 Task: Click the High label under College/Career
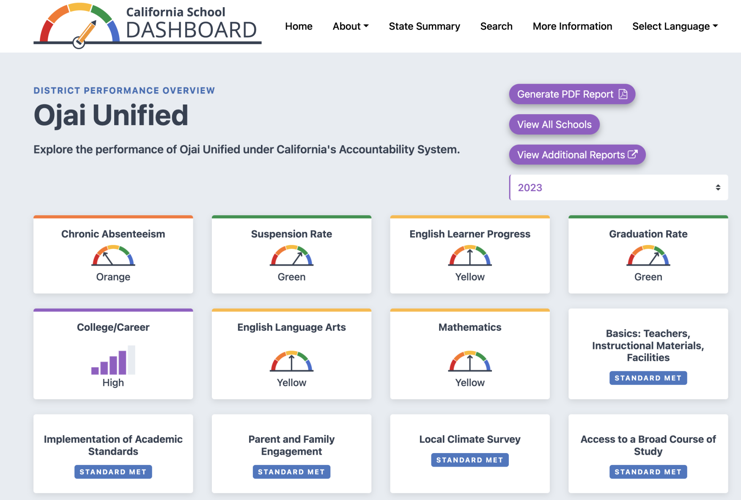113,383
